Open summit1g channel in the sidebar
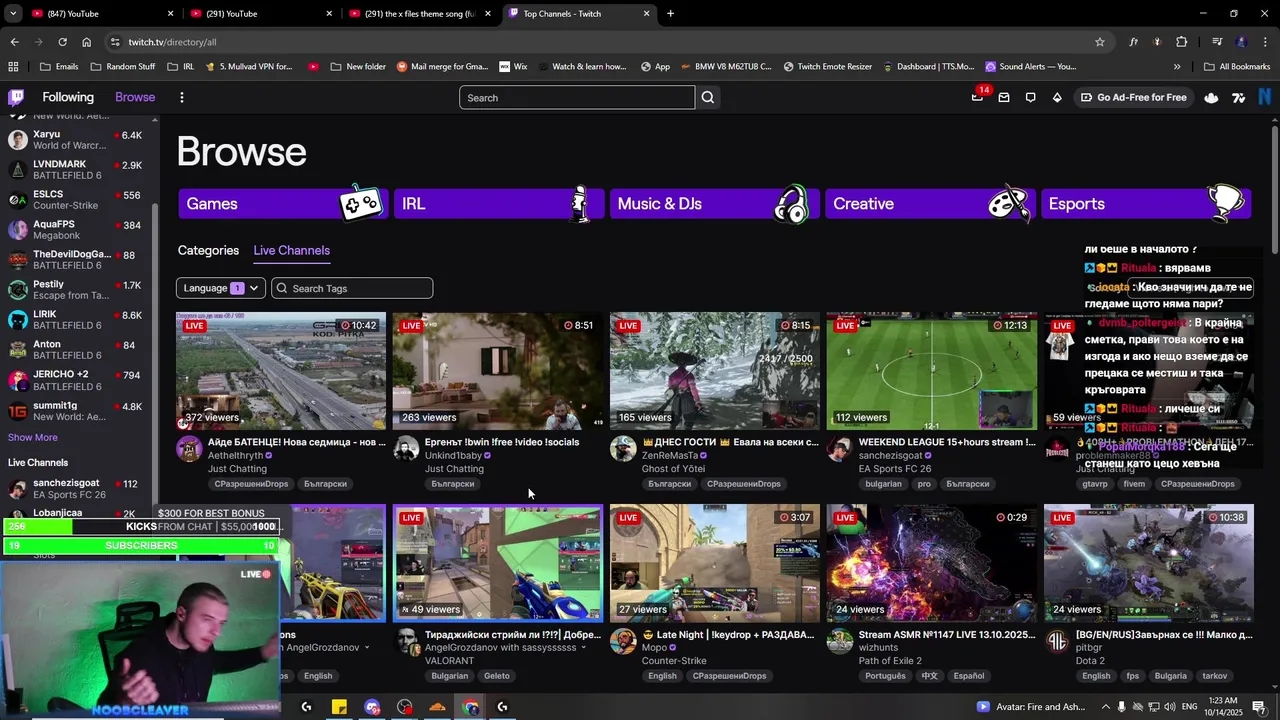This screenshot has height=720, width=1280. pos(78,411)
